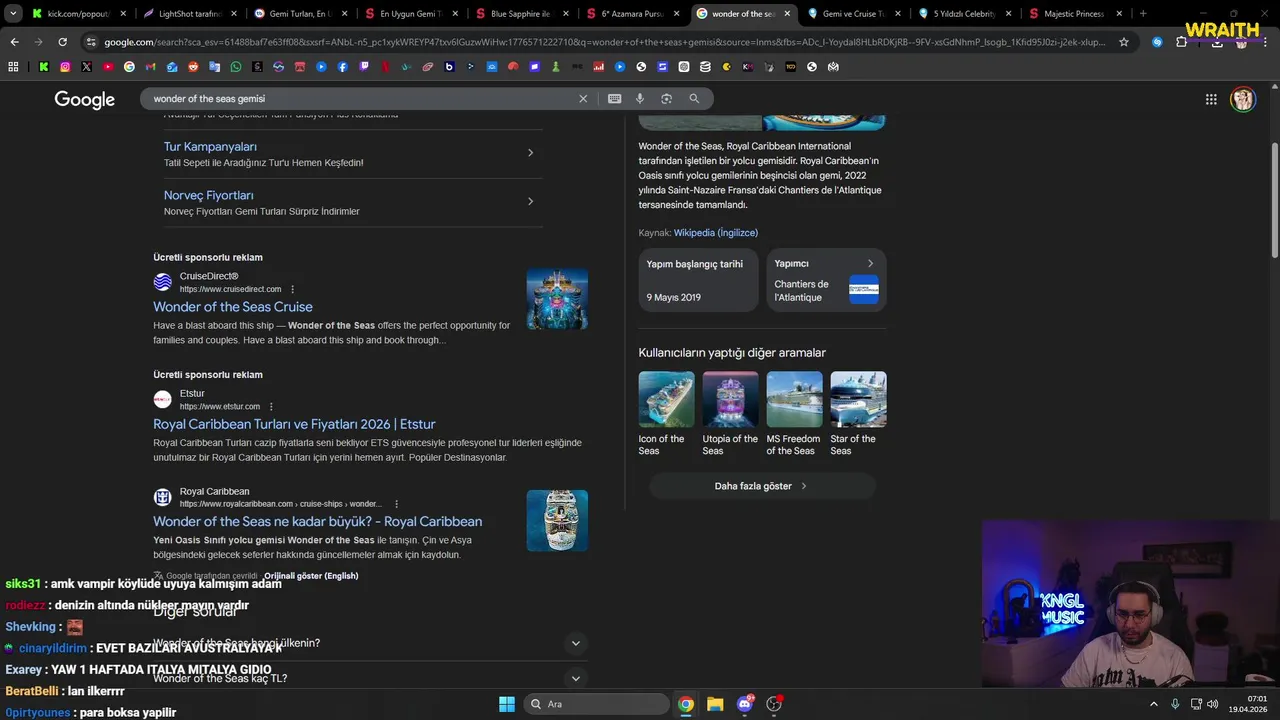Switch to kick.com/popout tab
This screenshot has height=720, width=1280.
(77, 14)
